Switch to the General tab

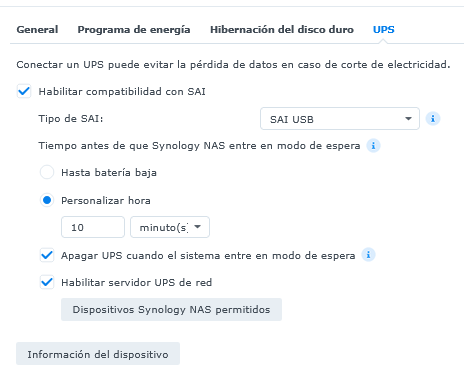(x=37, y=30)
